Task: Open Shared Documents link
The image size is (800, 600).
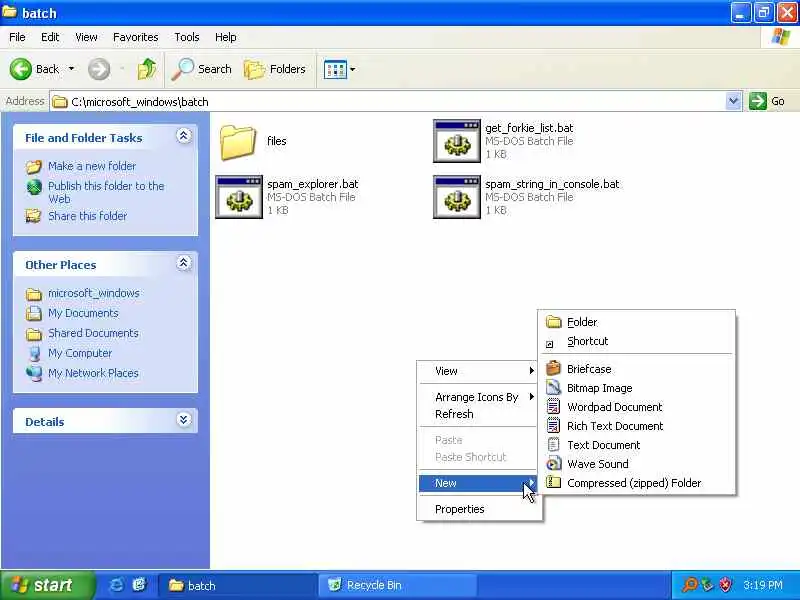Action: pyautogui.click(x=93, y=333)
